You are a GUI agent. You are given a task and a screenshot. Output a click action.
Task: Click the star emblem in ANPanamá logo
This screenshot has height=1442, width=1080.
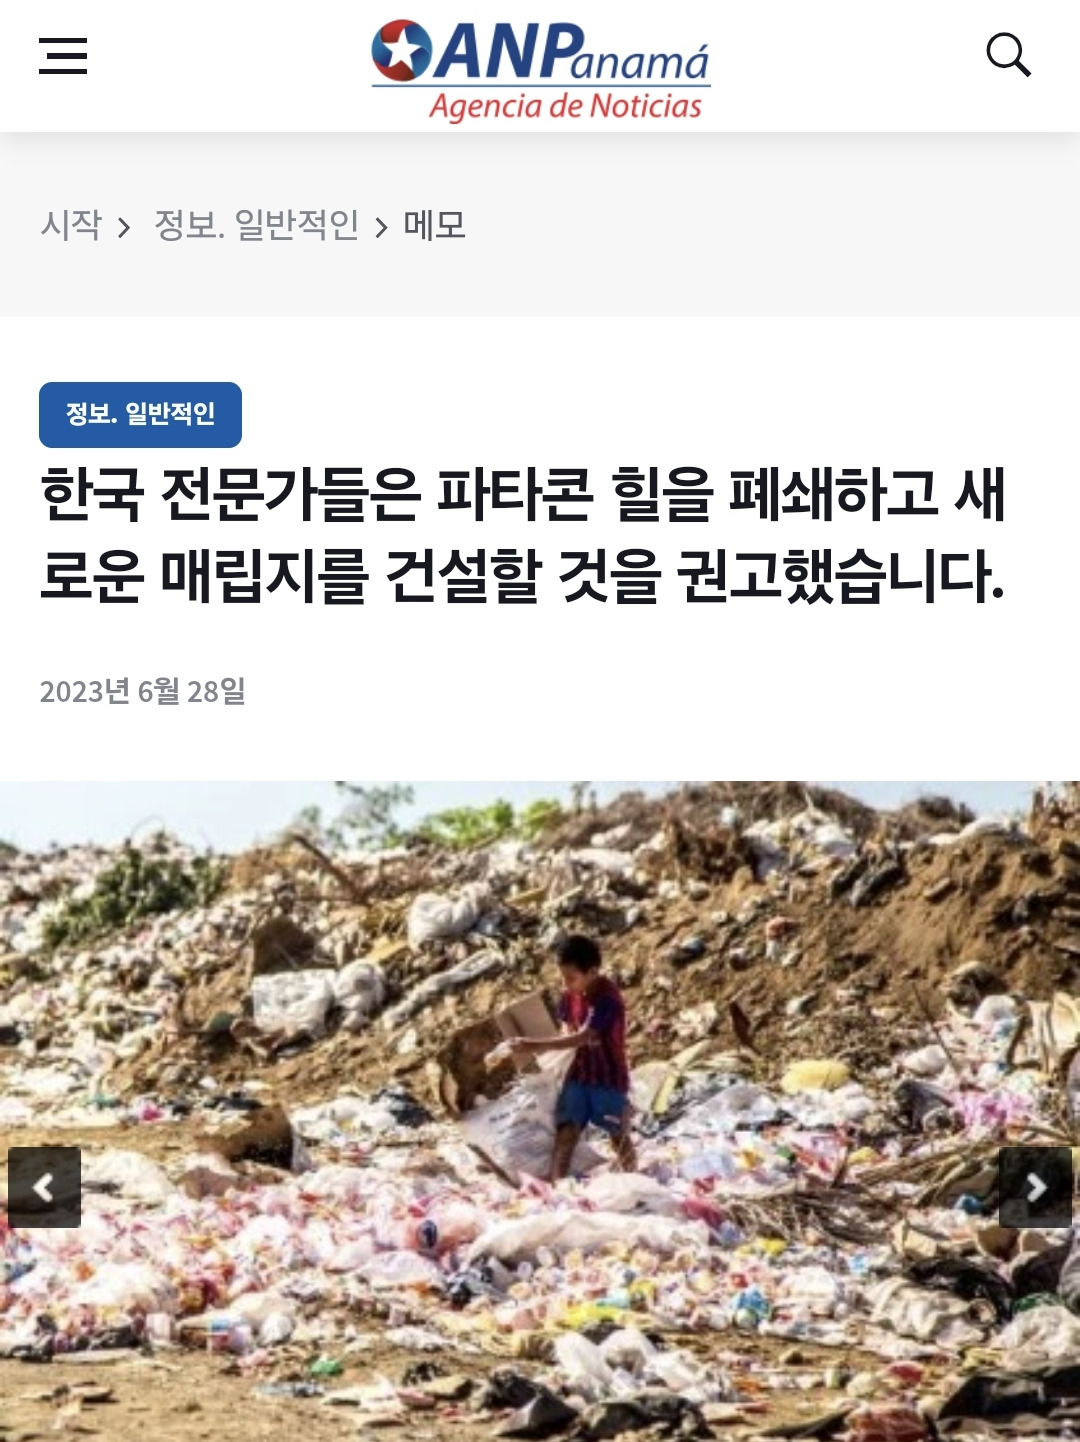coord(402,51)
